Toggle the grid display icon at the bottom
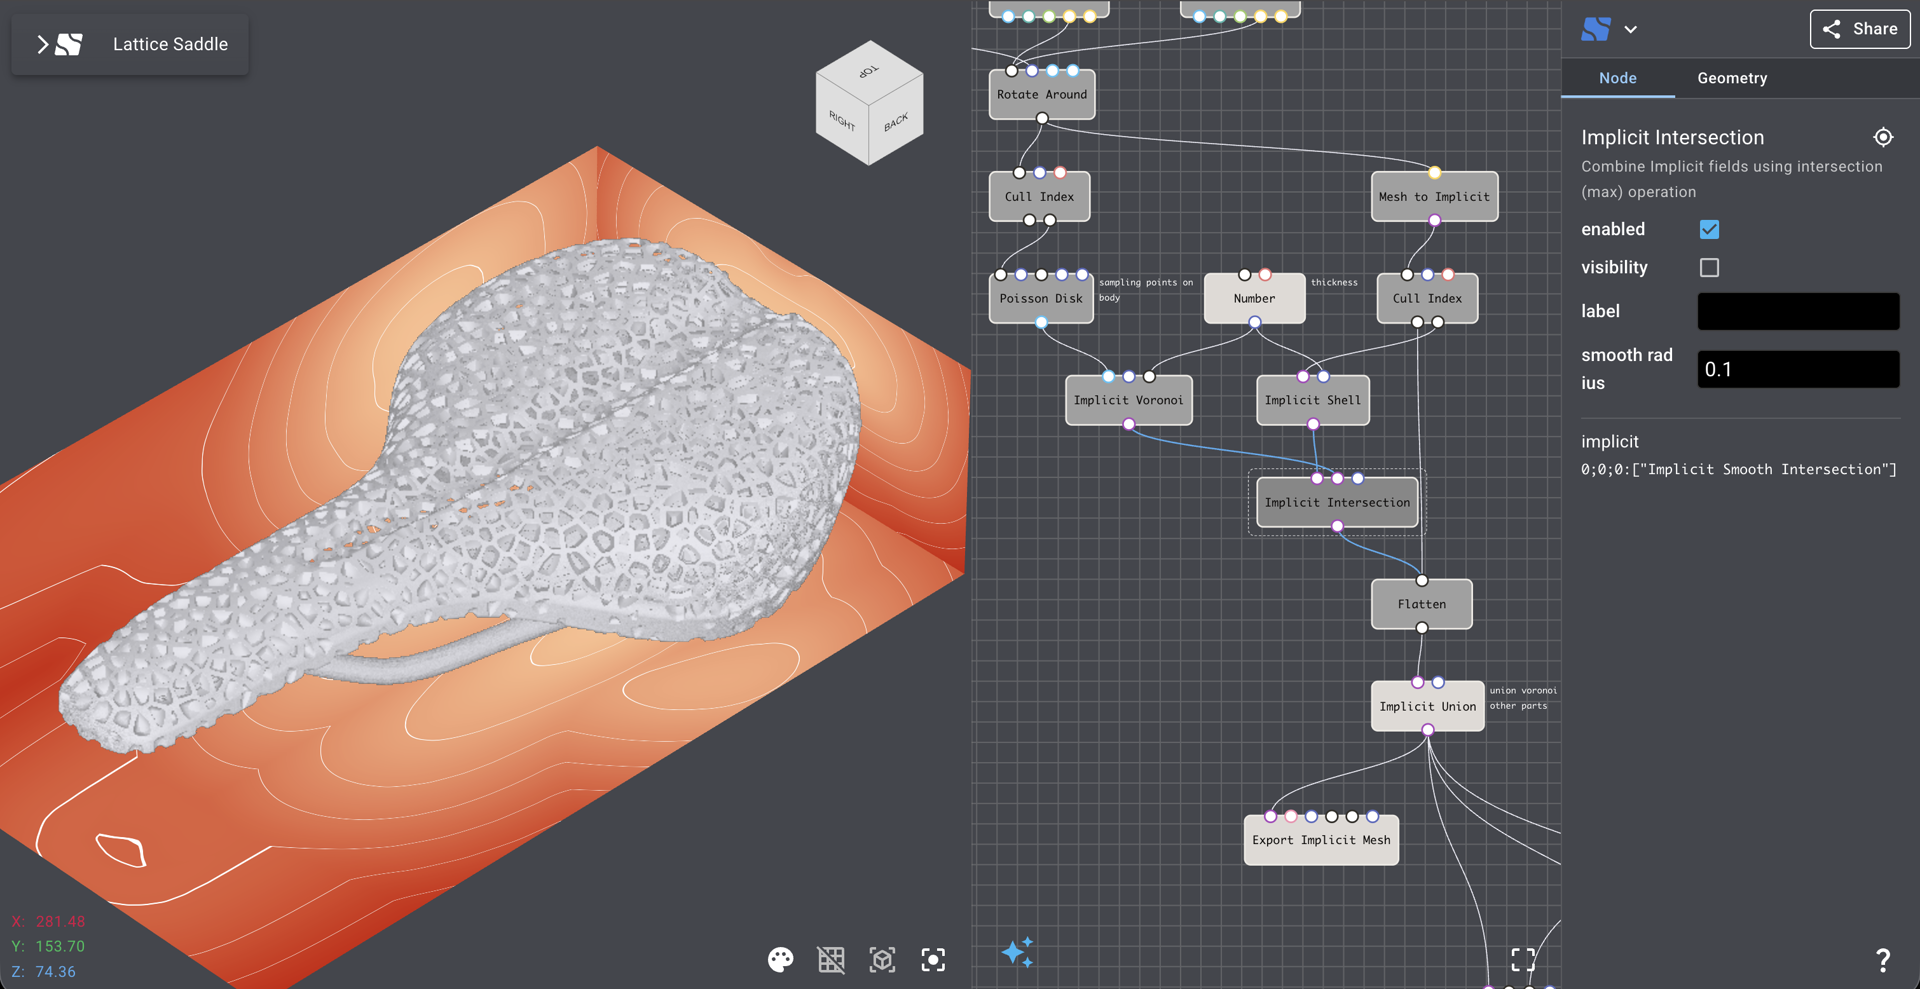 pyautogui.click(x=831, y=959)
